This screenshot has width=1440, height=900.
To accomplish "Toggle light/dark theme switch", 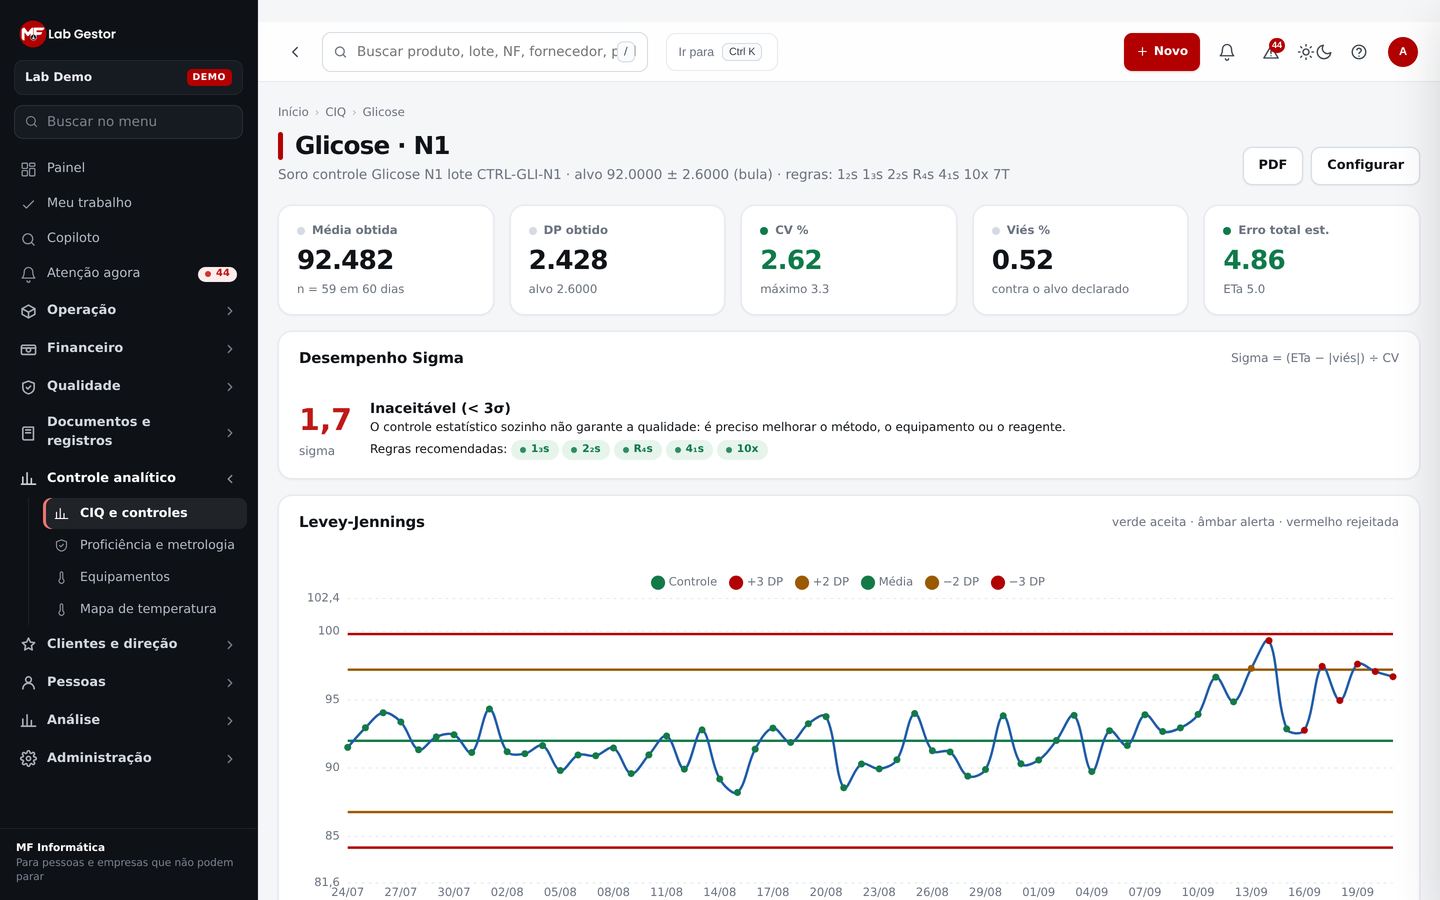I will [x=1315, y=52].
